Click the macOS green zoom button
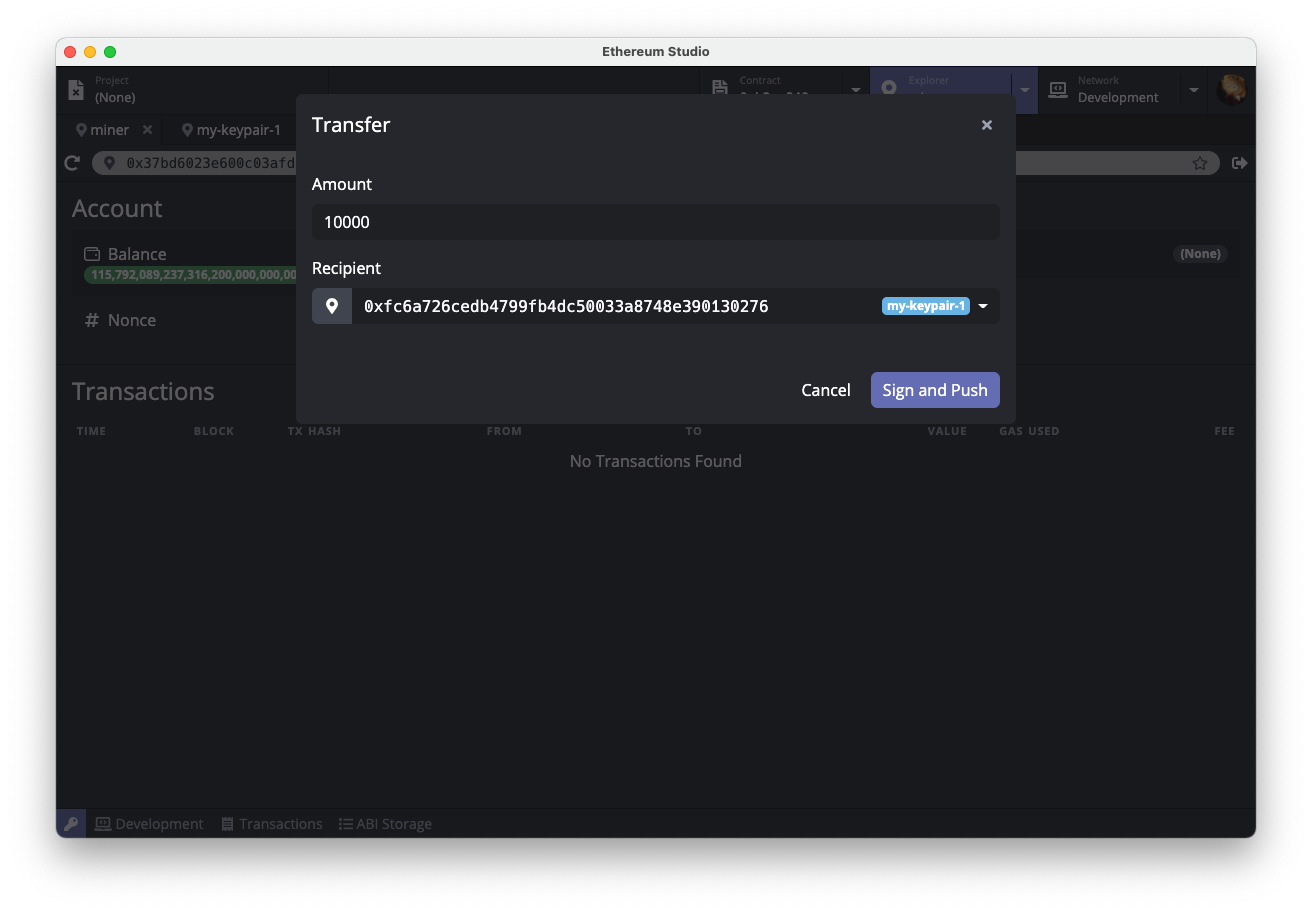1312x912 pixels. 110,52
